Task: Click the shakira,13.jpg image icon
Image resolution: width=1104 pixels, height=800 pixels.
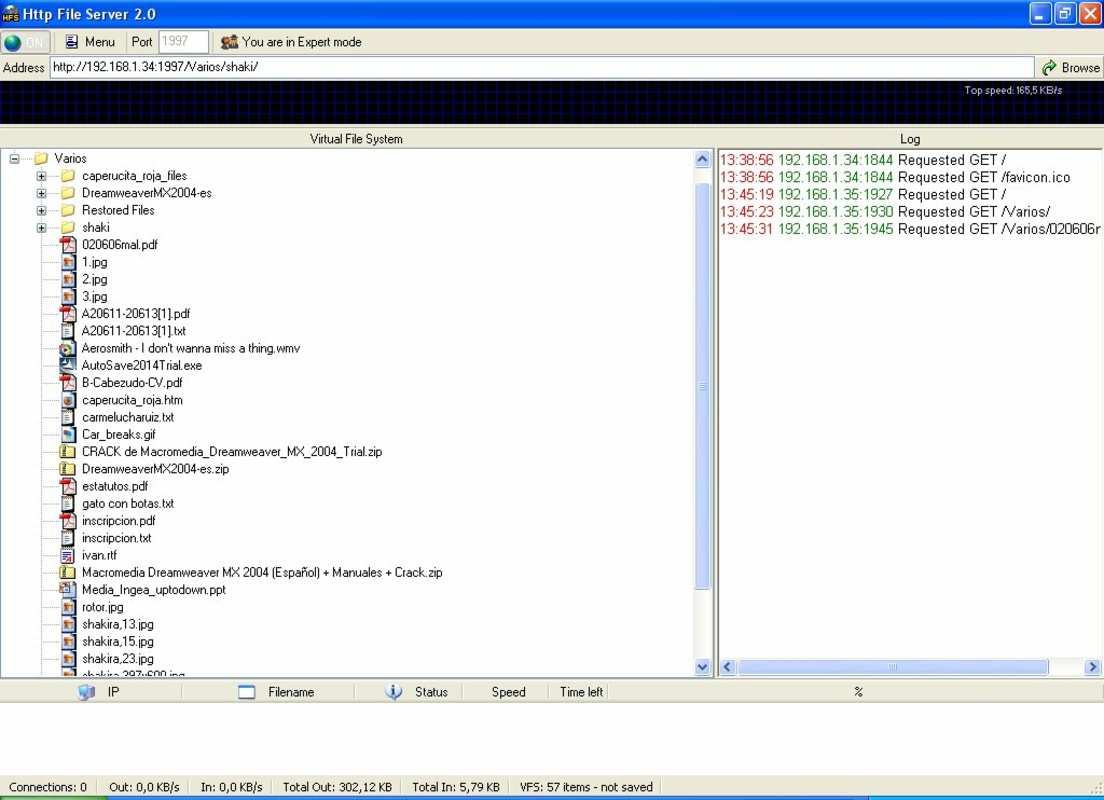Action: pyautogui.click(x=68, y=624)
